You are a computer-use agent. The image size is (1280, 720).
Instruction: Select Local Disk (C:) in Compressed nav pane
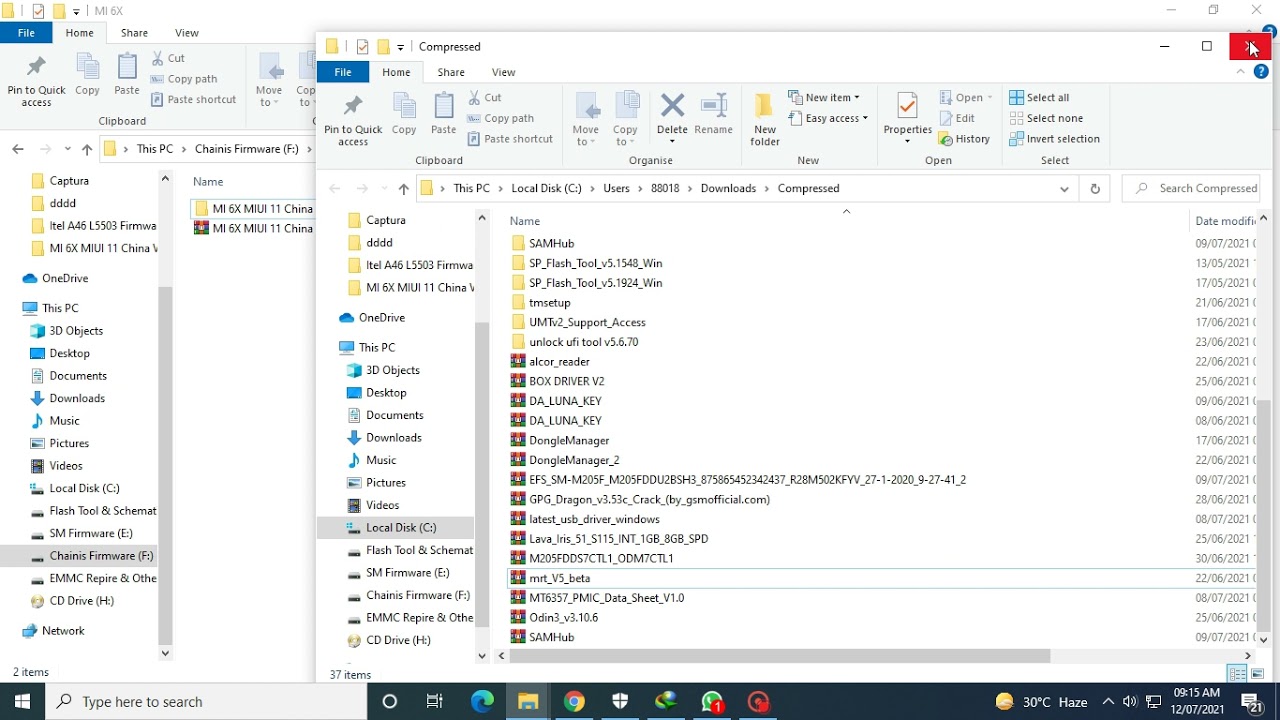pyautogui.click(x=401, y=528)
